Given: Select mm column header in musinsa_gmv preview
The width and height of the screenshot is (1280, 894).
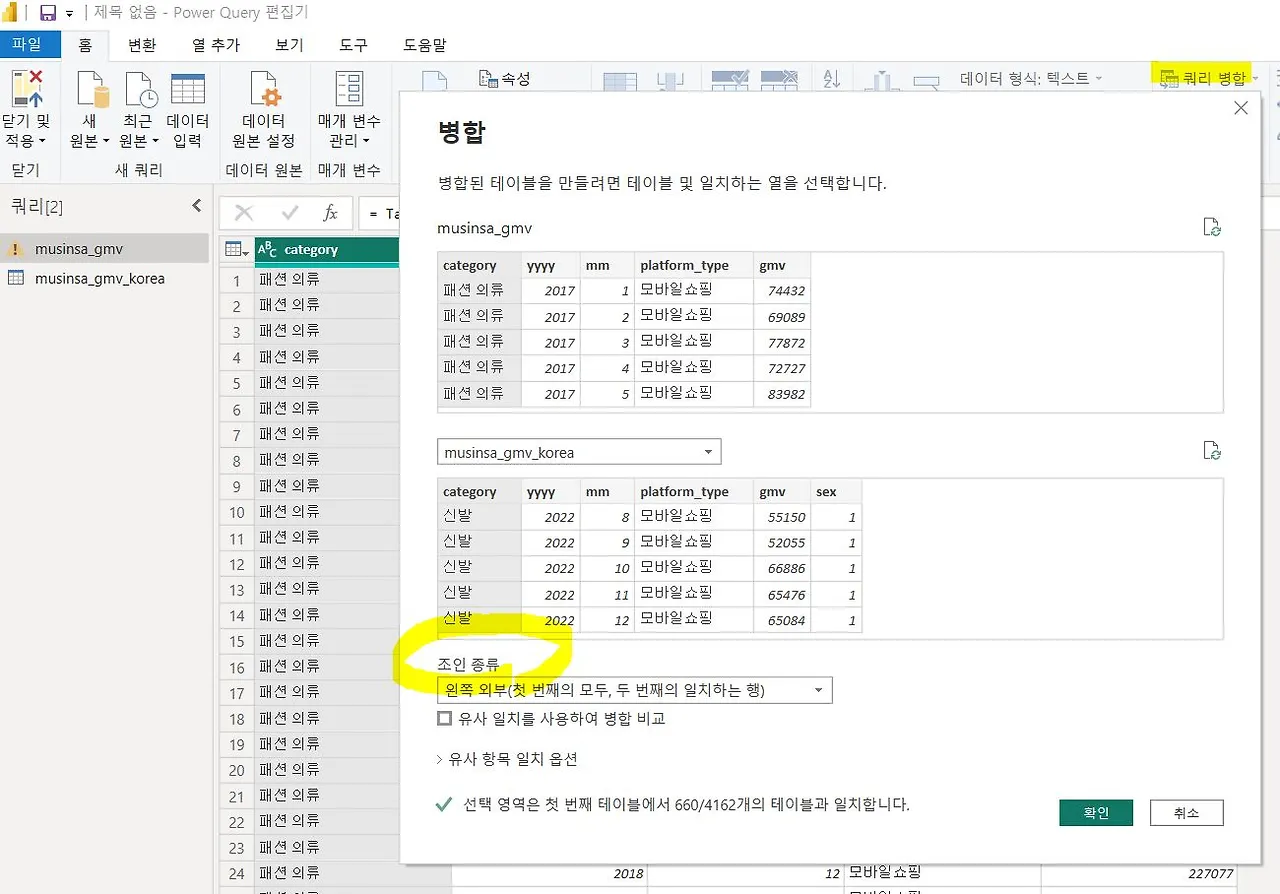Looking at the screenshot, I should coord(607,265).
